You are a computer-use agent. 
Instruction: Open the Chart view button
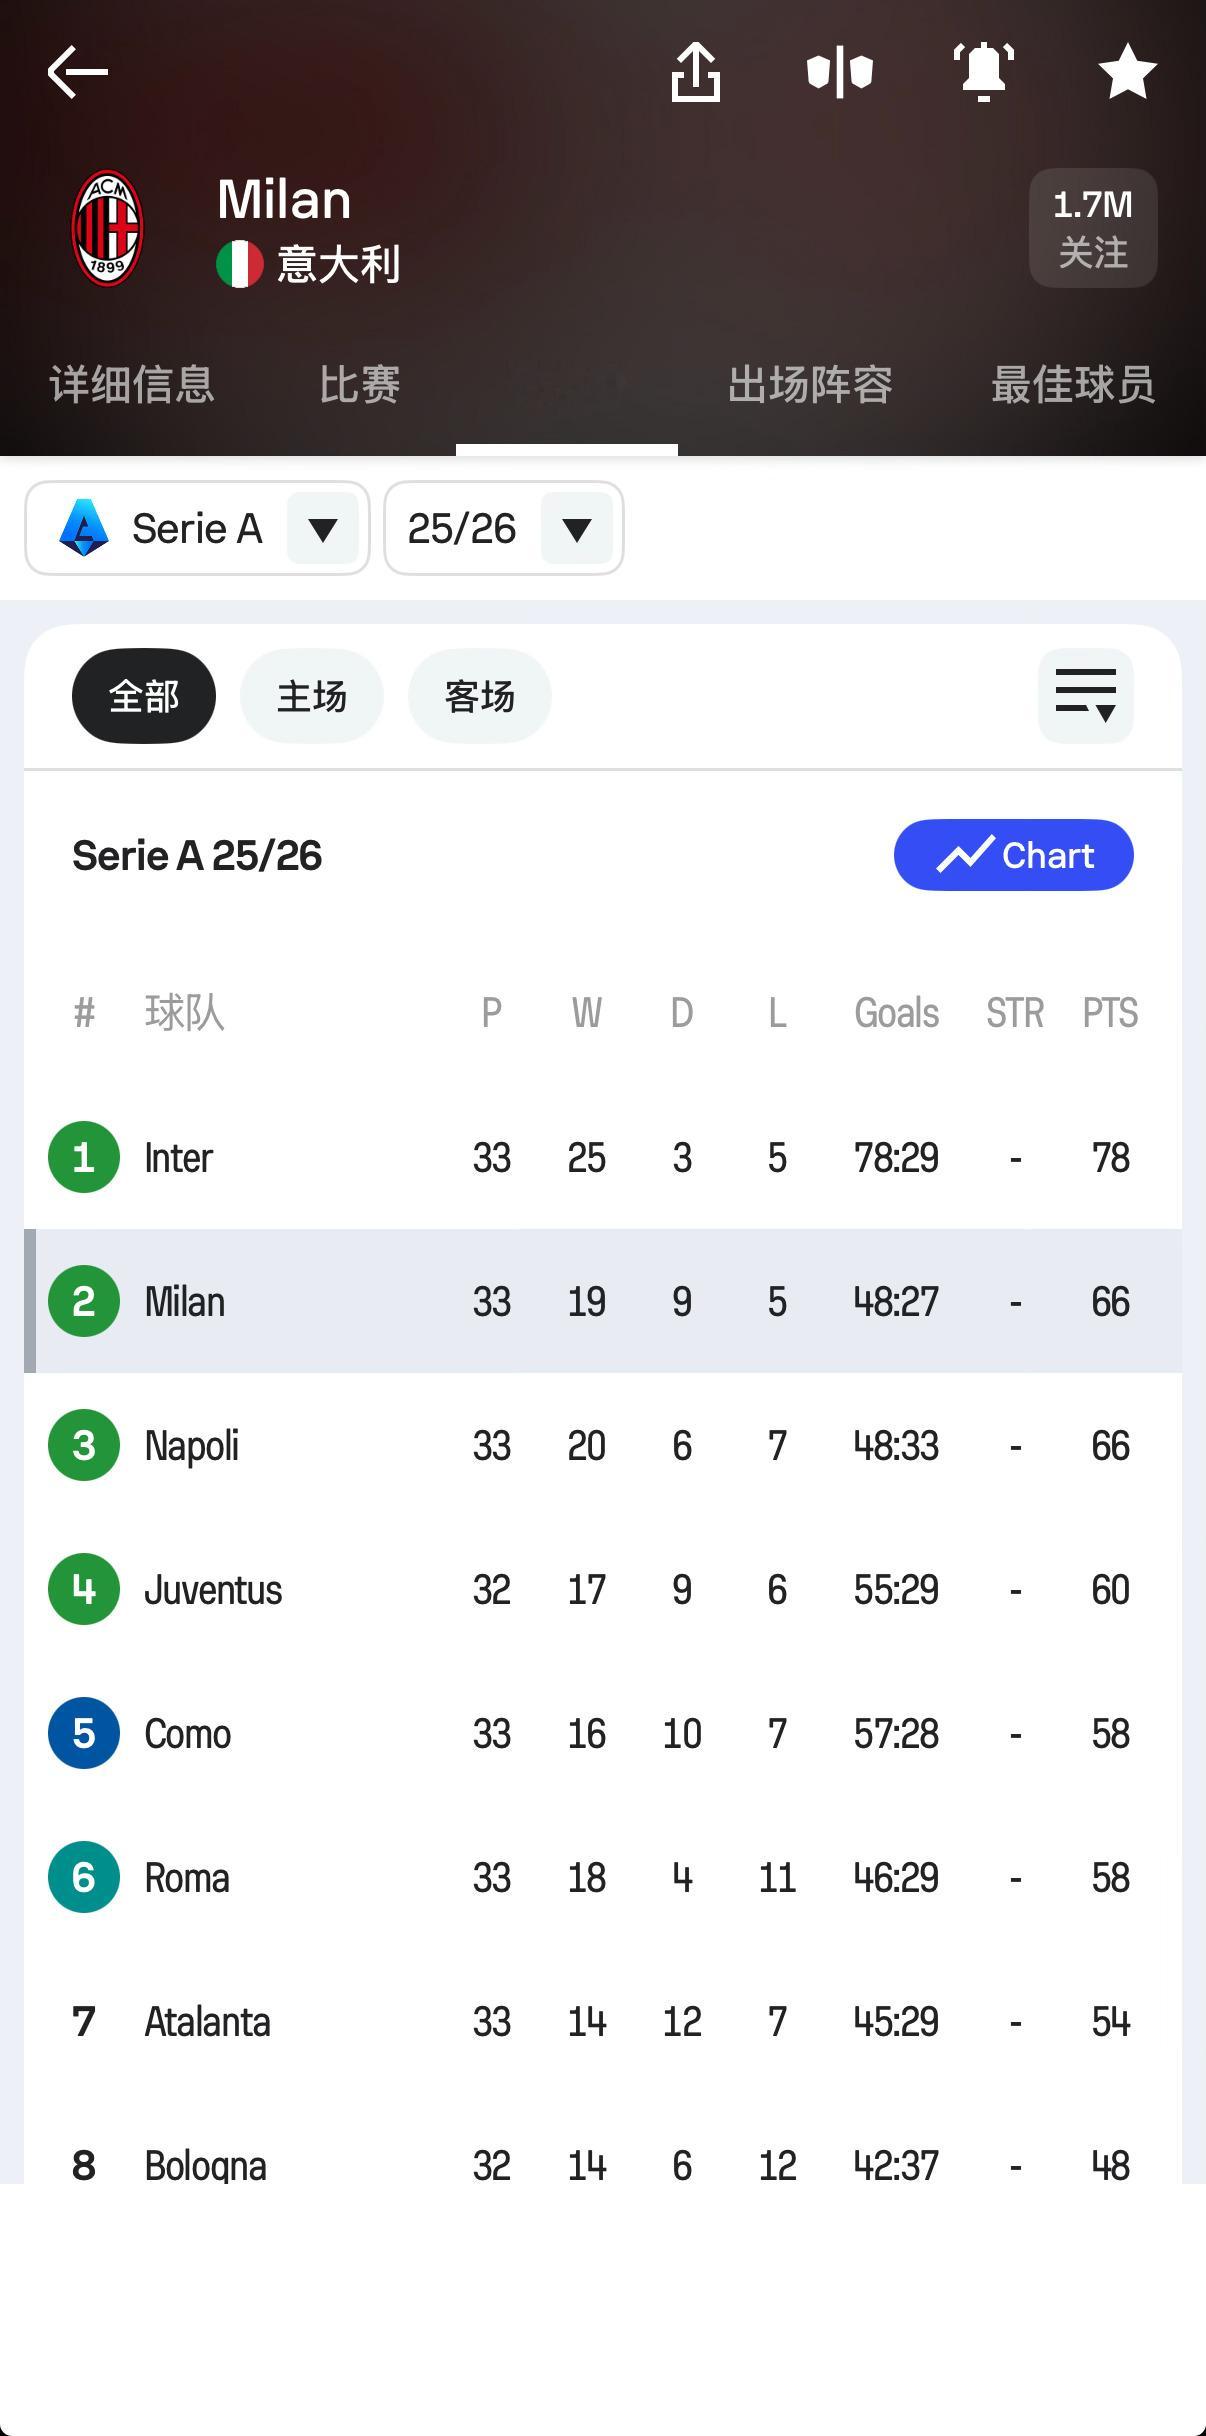click(1013, 855)
